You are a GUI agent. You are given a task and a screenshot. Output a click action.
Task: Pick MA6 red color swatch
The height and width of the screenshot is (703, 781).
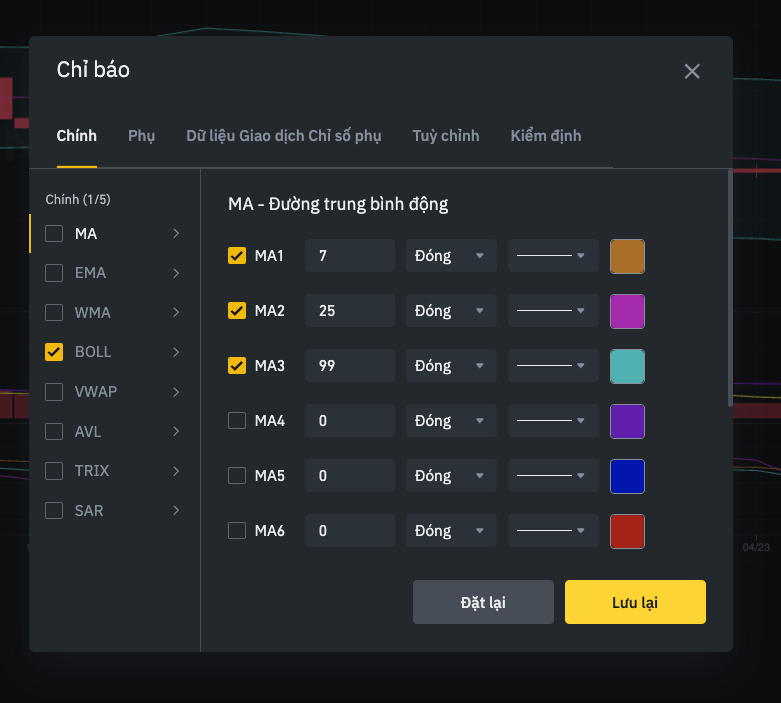627,531
